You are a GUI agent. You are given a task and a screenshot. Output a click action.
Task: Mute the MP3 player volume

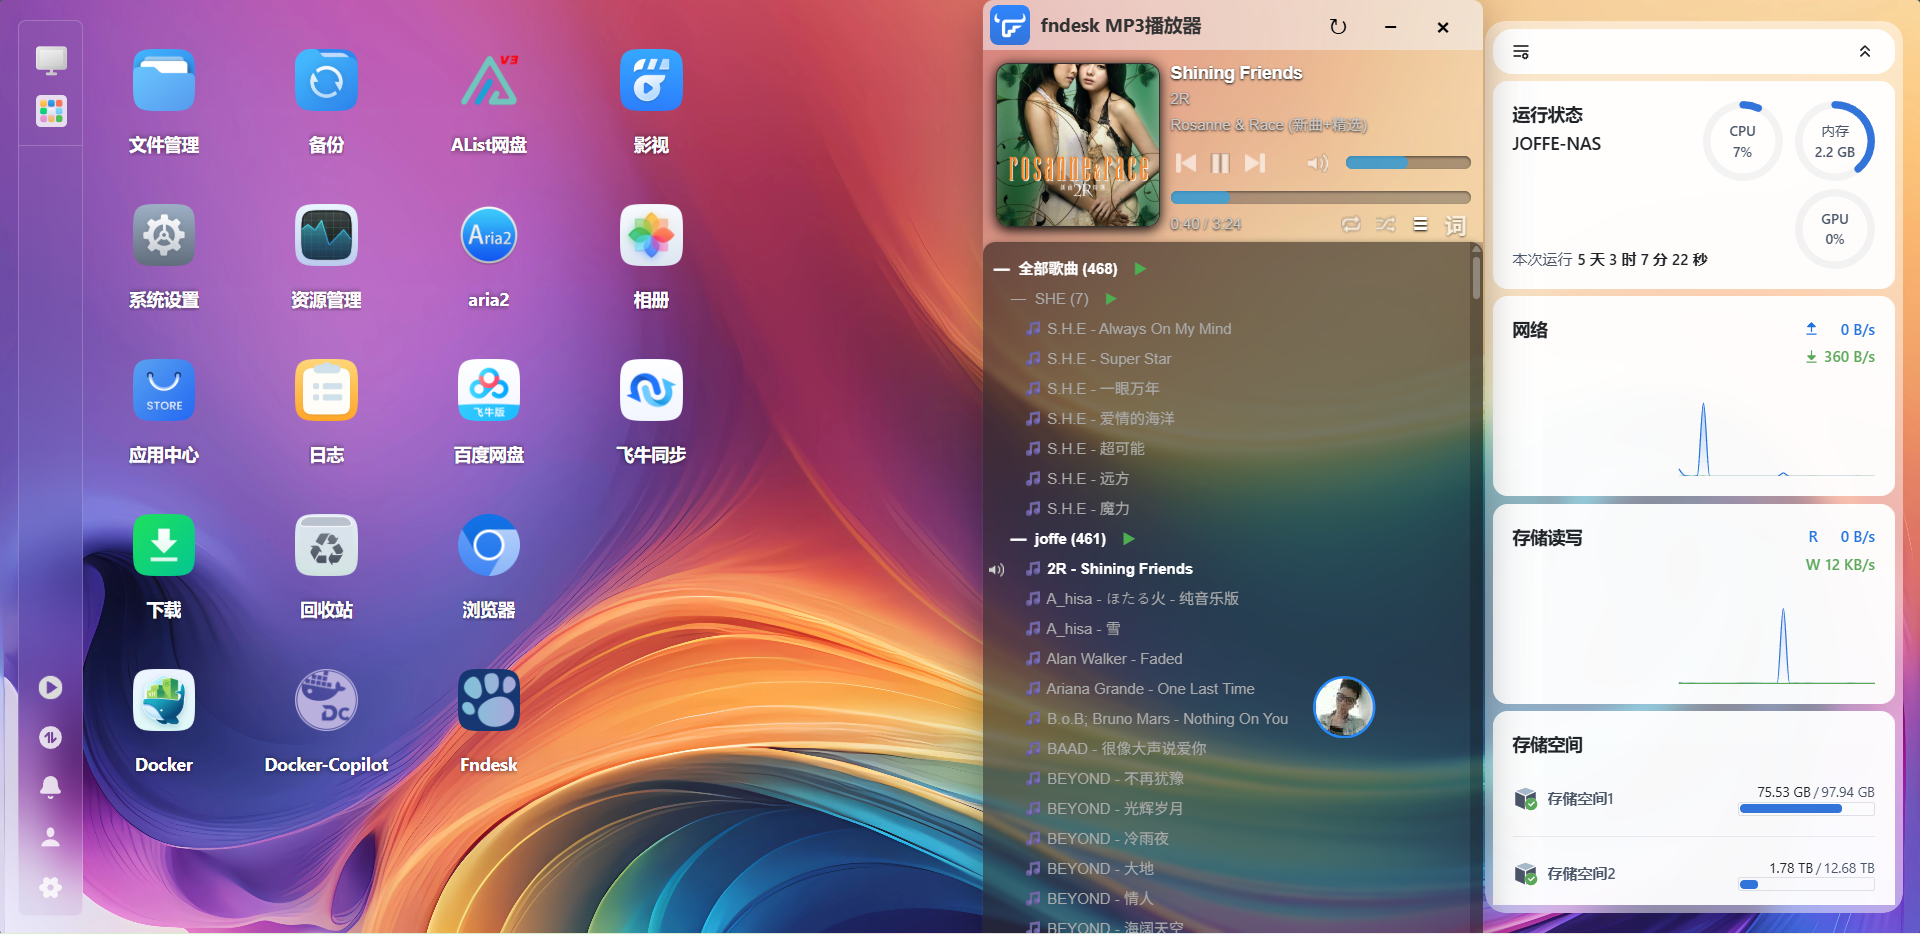point(1317,163)
